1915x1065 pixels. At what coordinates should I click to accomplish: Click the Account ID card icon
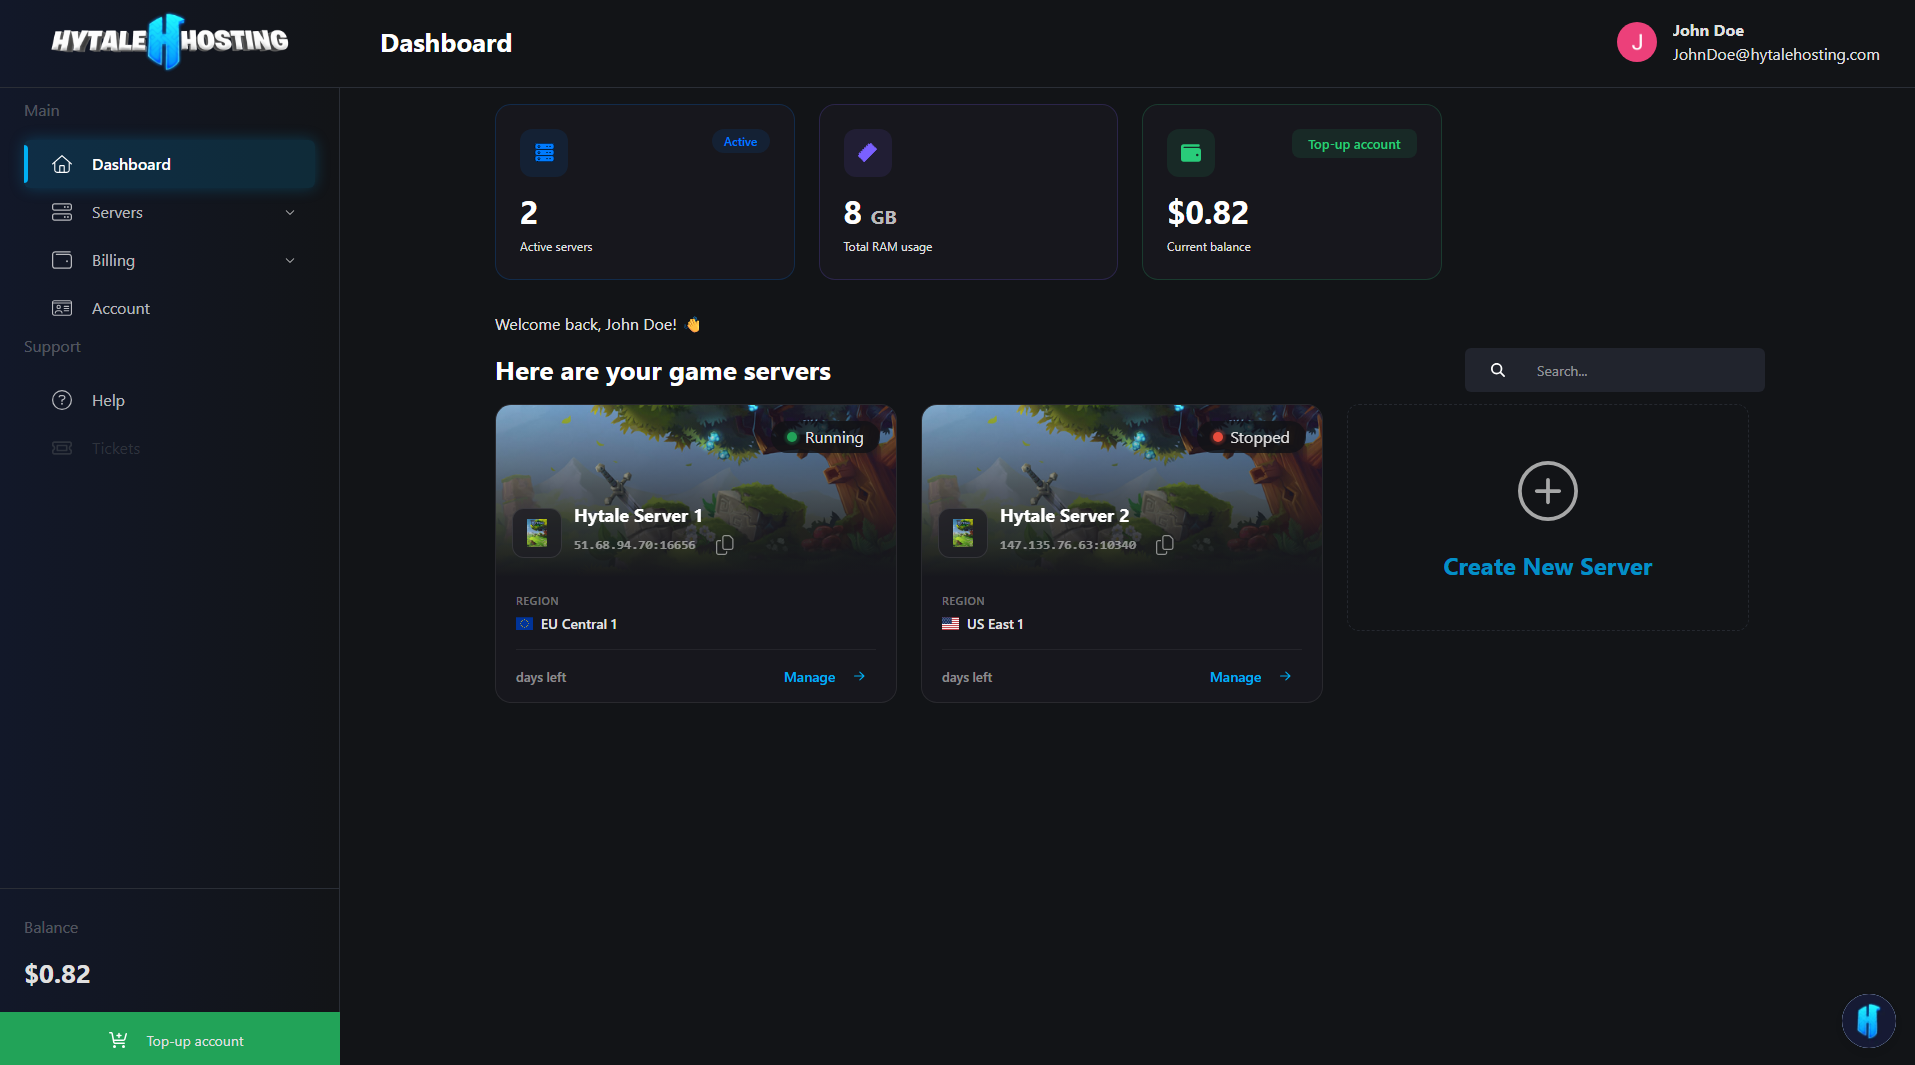(x=62, y=308)
